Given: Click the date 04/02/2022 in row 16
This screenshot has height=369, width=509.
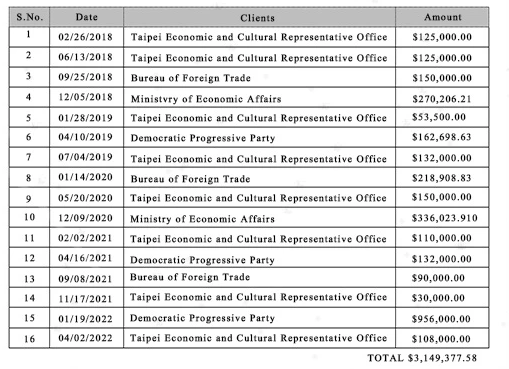Looking at the screenshot, I should [86, 338].
